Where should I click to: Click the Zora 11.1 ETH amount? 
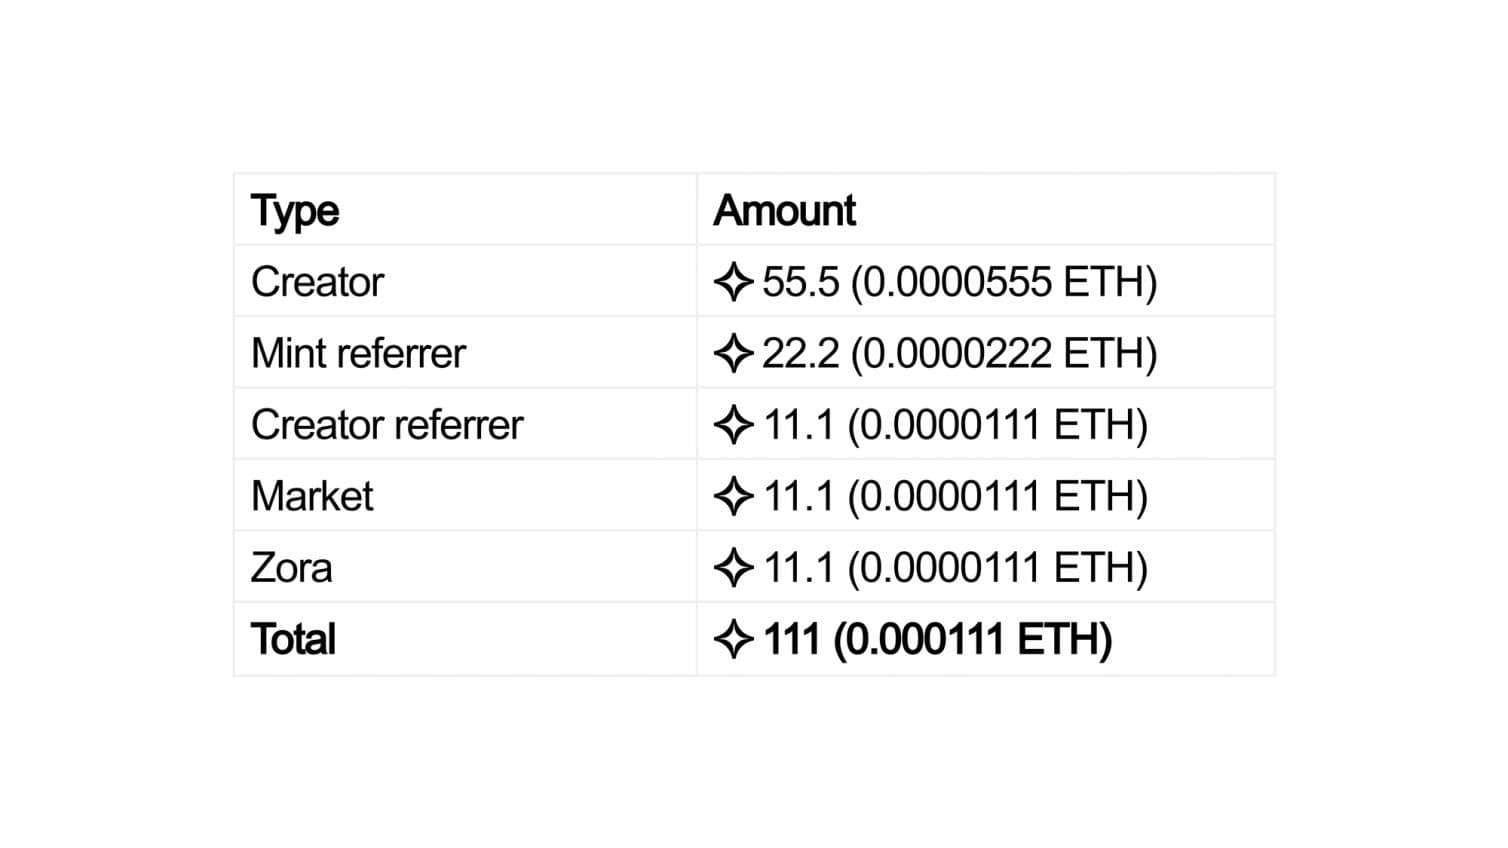pos(956,568)
